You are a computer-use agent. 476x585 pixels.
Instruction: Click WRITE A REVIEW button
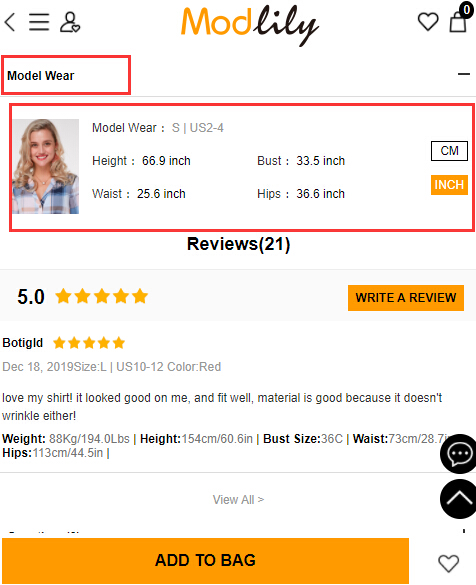[x=406, y=298]
